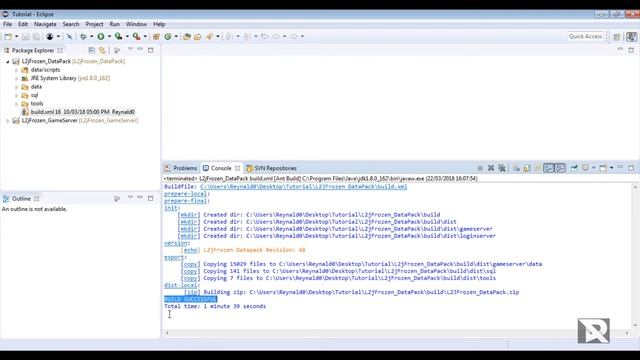Switch to the Console tab
This screenshot has width=640, height=360.
point(221,168)
